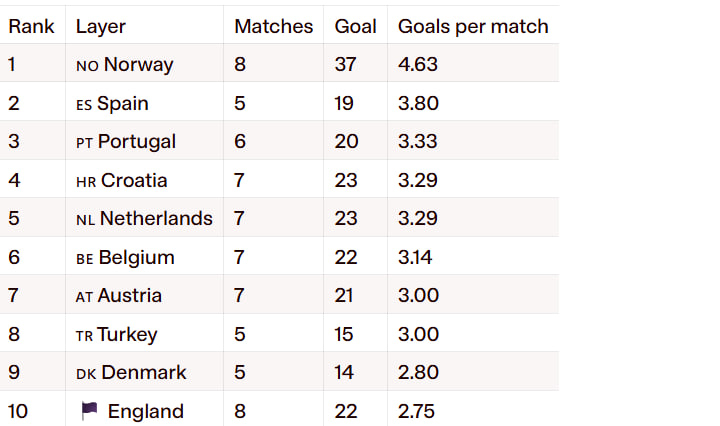Click Norway's goal count of 37

click(x=347, y=65)
